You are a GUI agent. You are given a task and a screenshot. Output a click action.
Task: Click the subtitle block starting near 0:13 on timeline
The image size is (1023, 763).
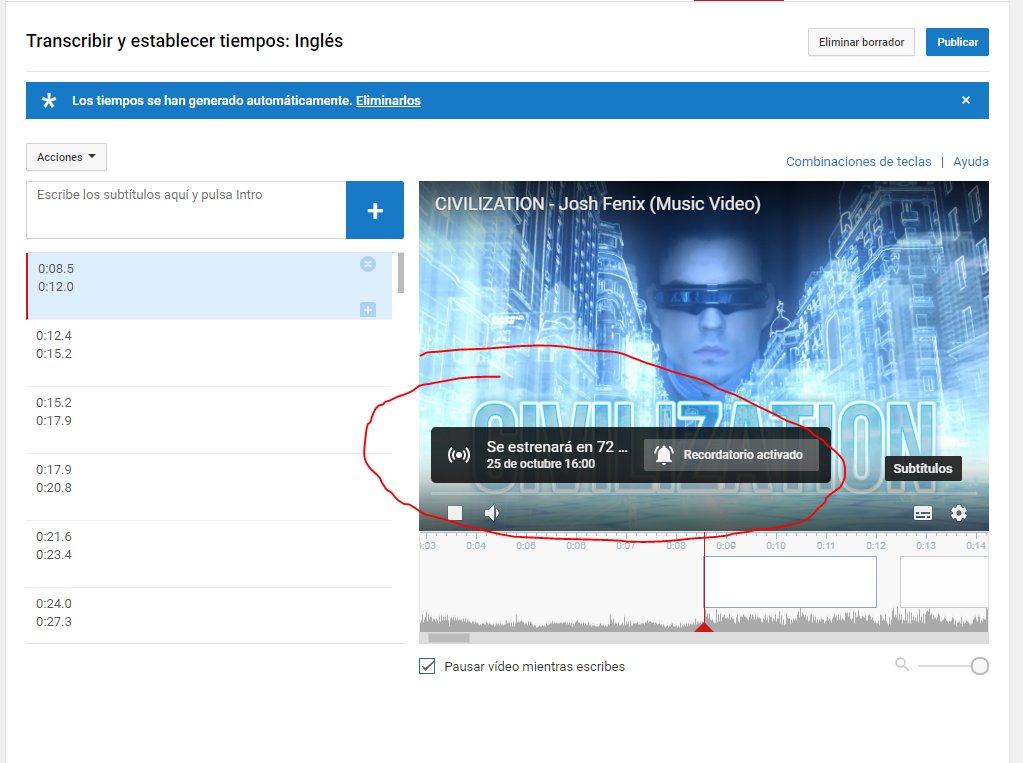point(944,582)
